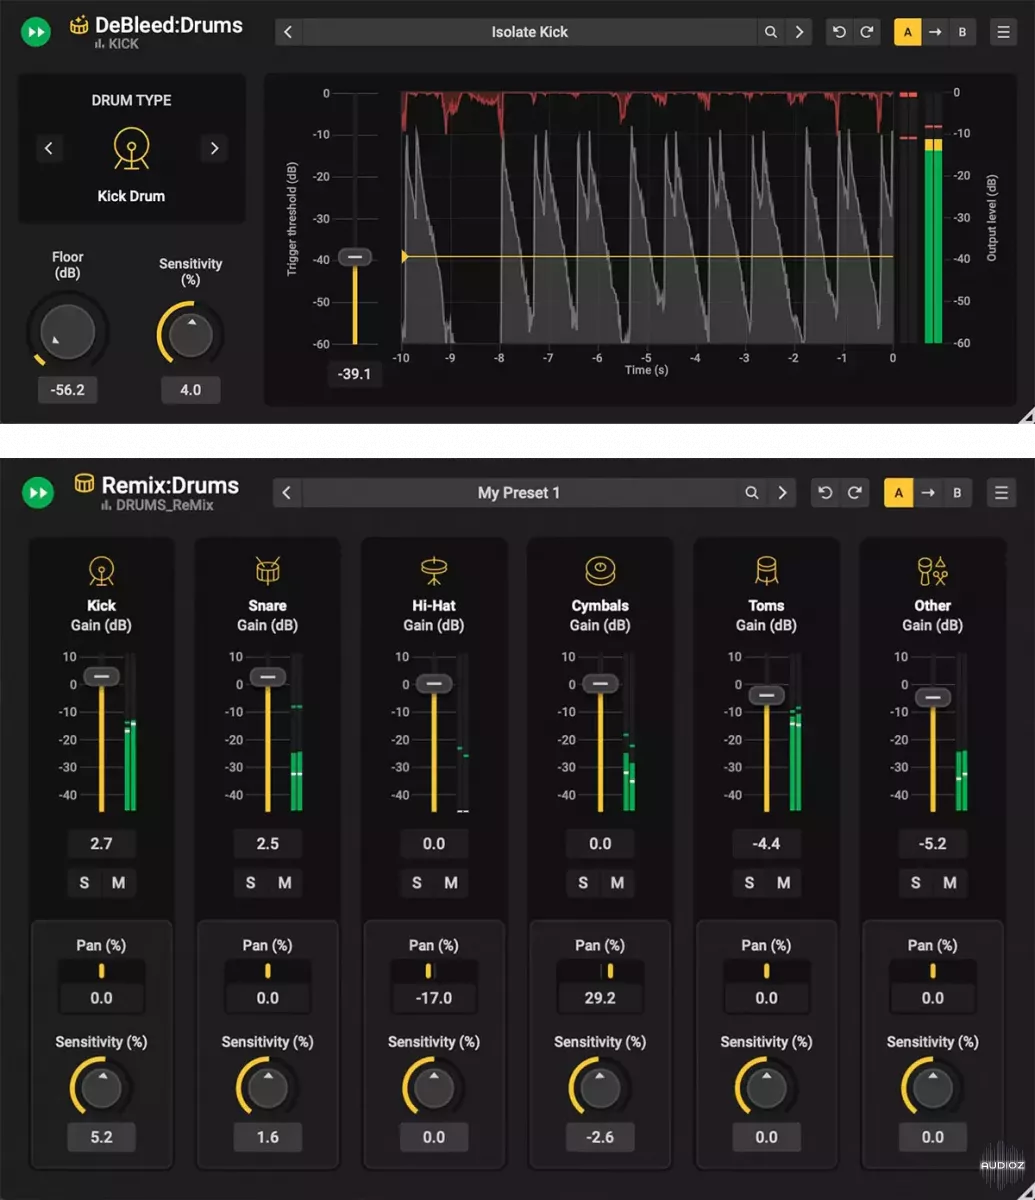
Task: Undo the last change in Remix:Drums
Action: click(x=825, y=493)
